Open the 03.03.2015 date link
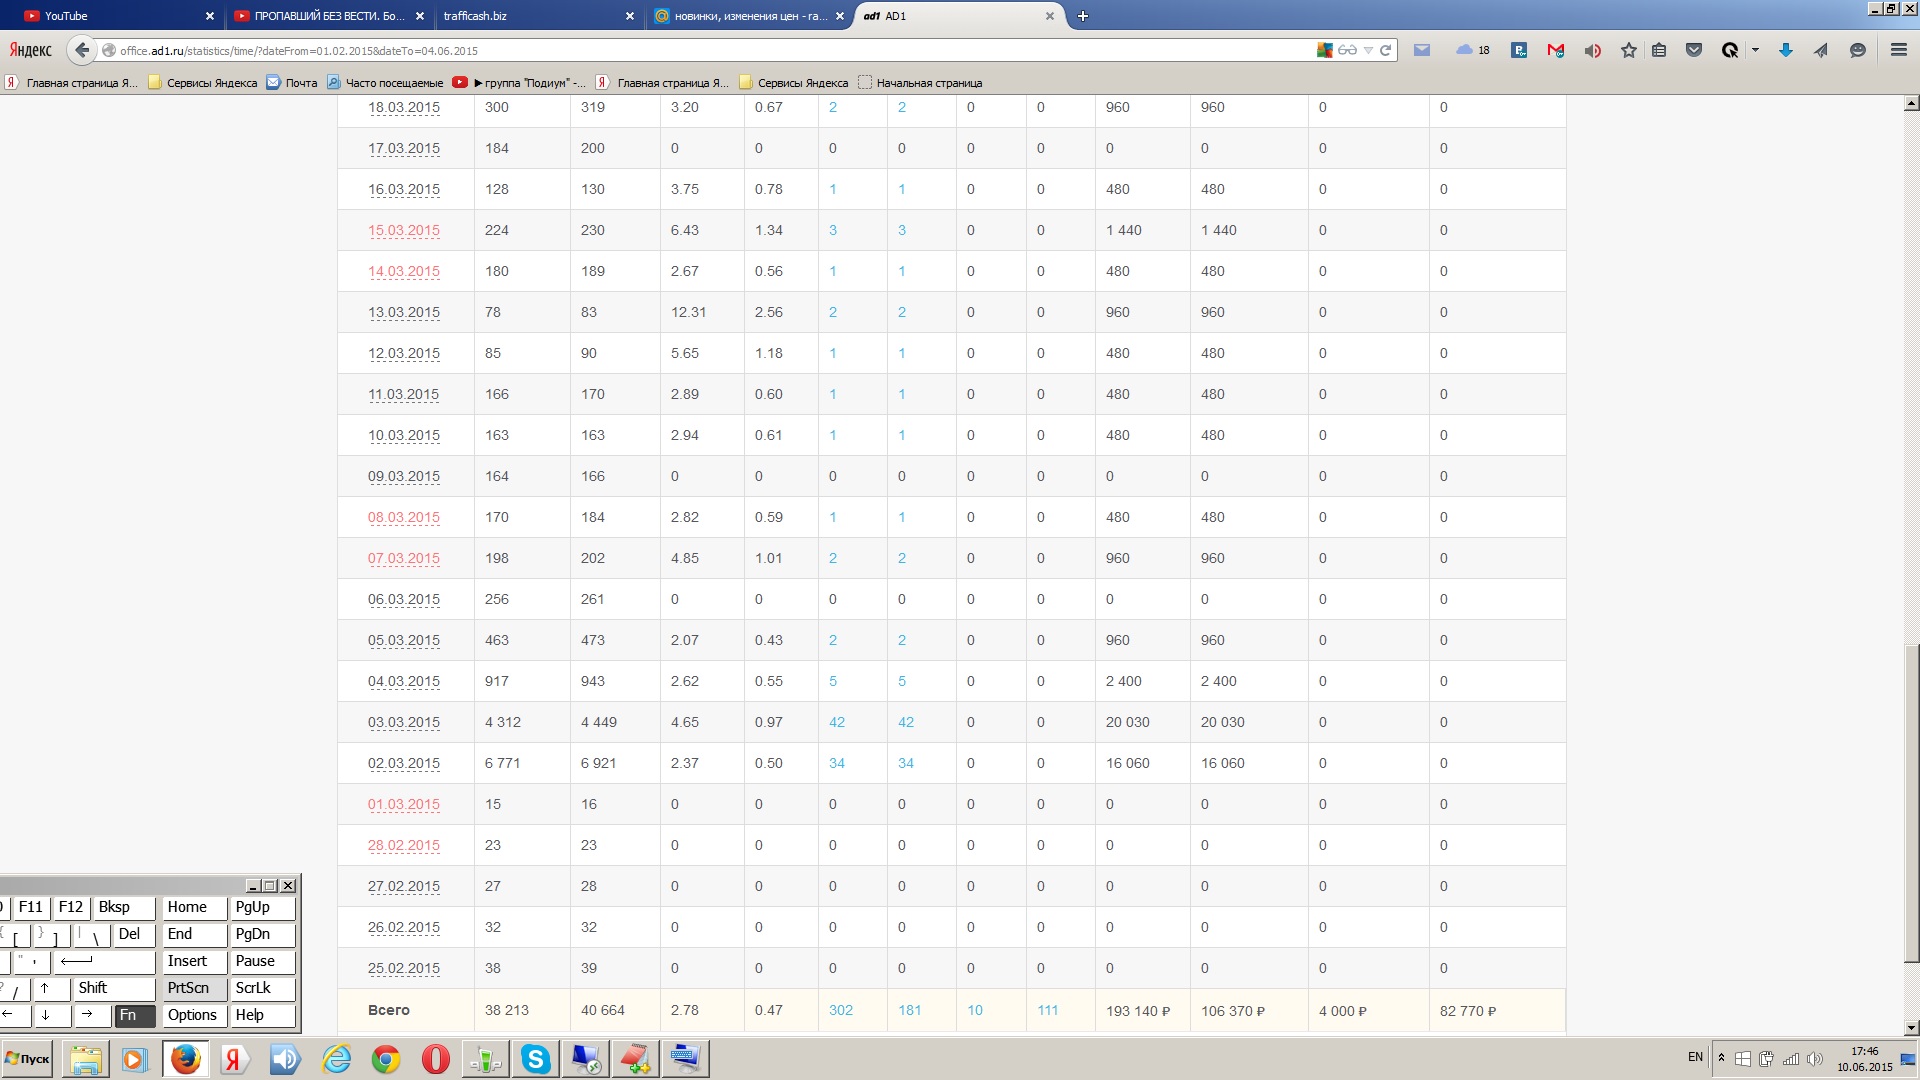 click(403, 722)
